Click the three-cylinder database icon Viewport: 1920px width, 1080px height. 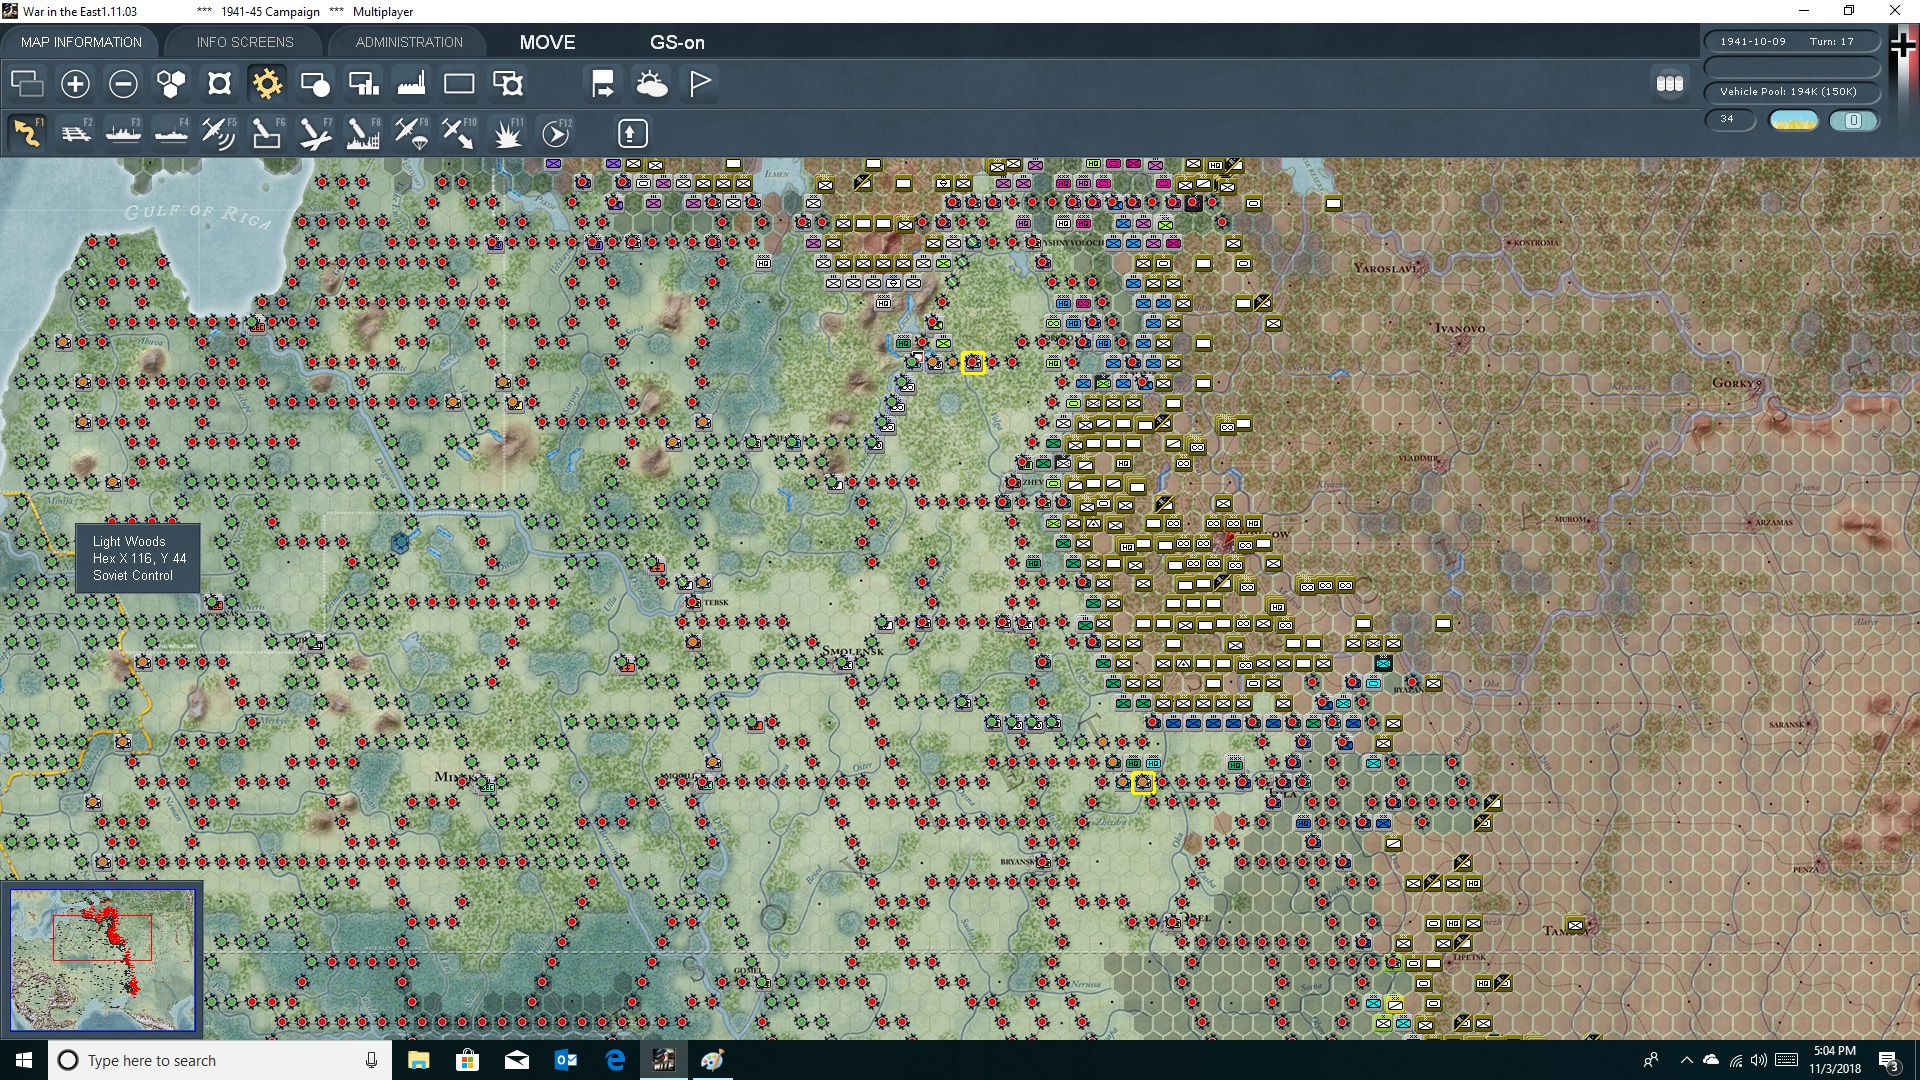[1670, 84]
